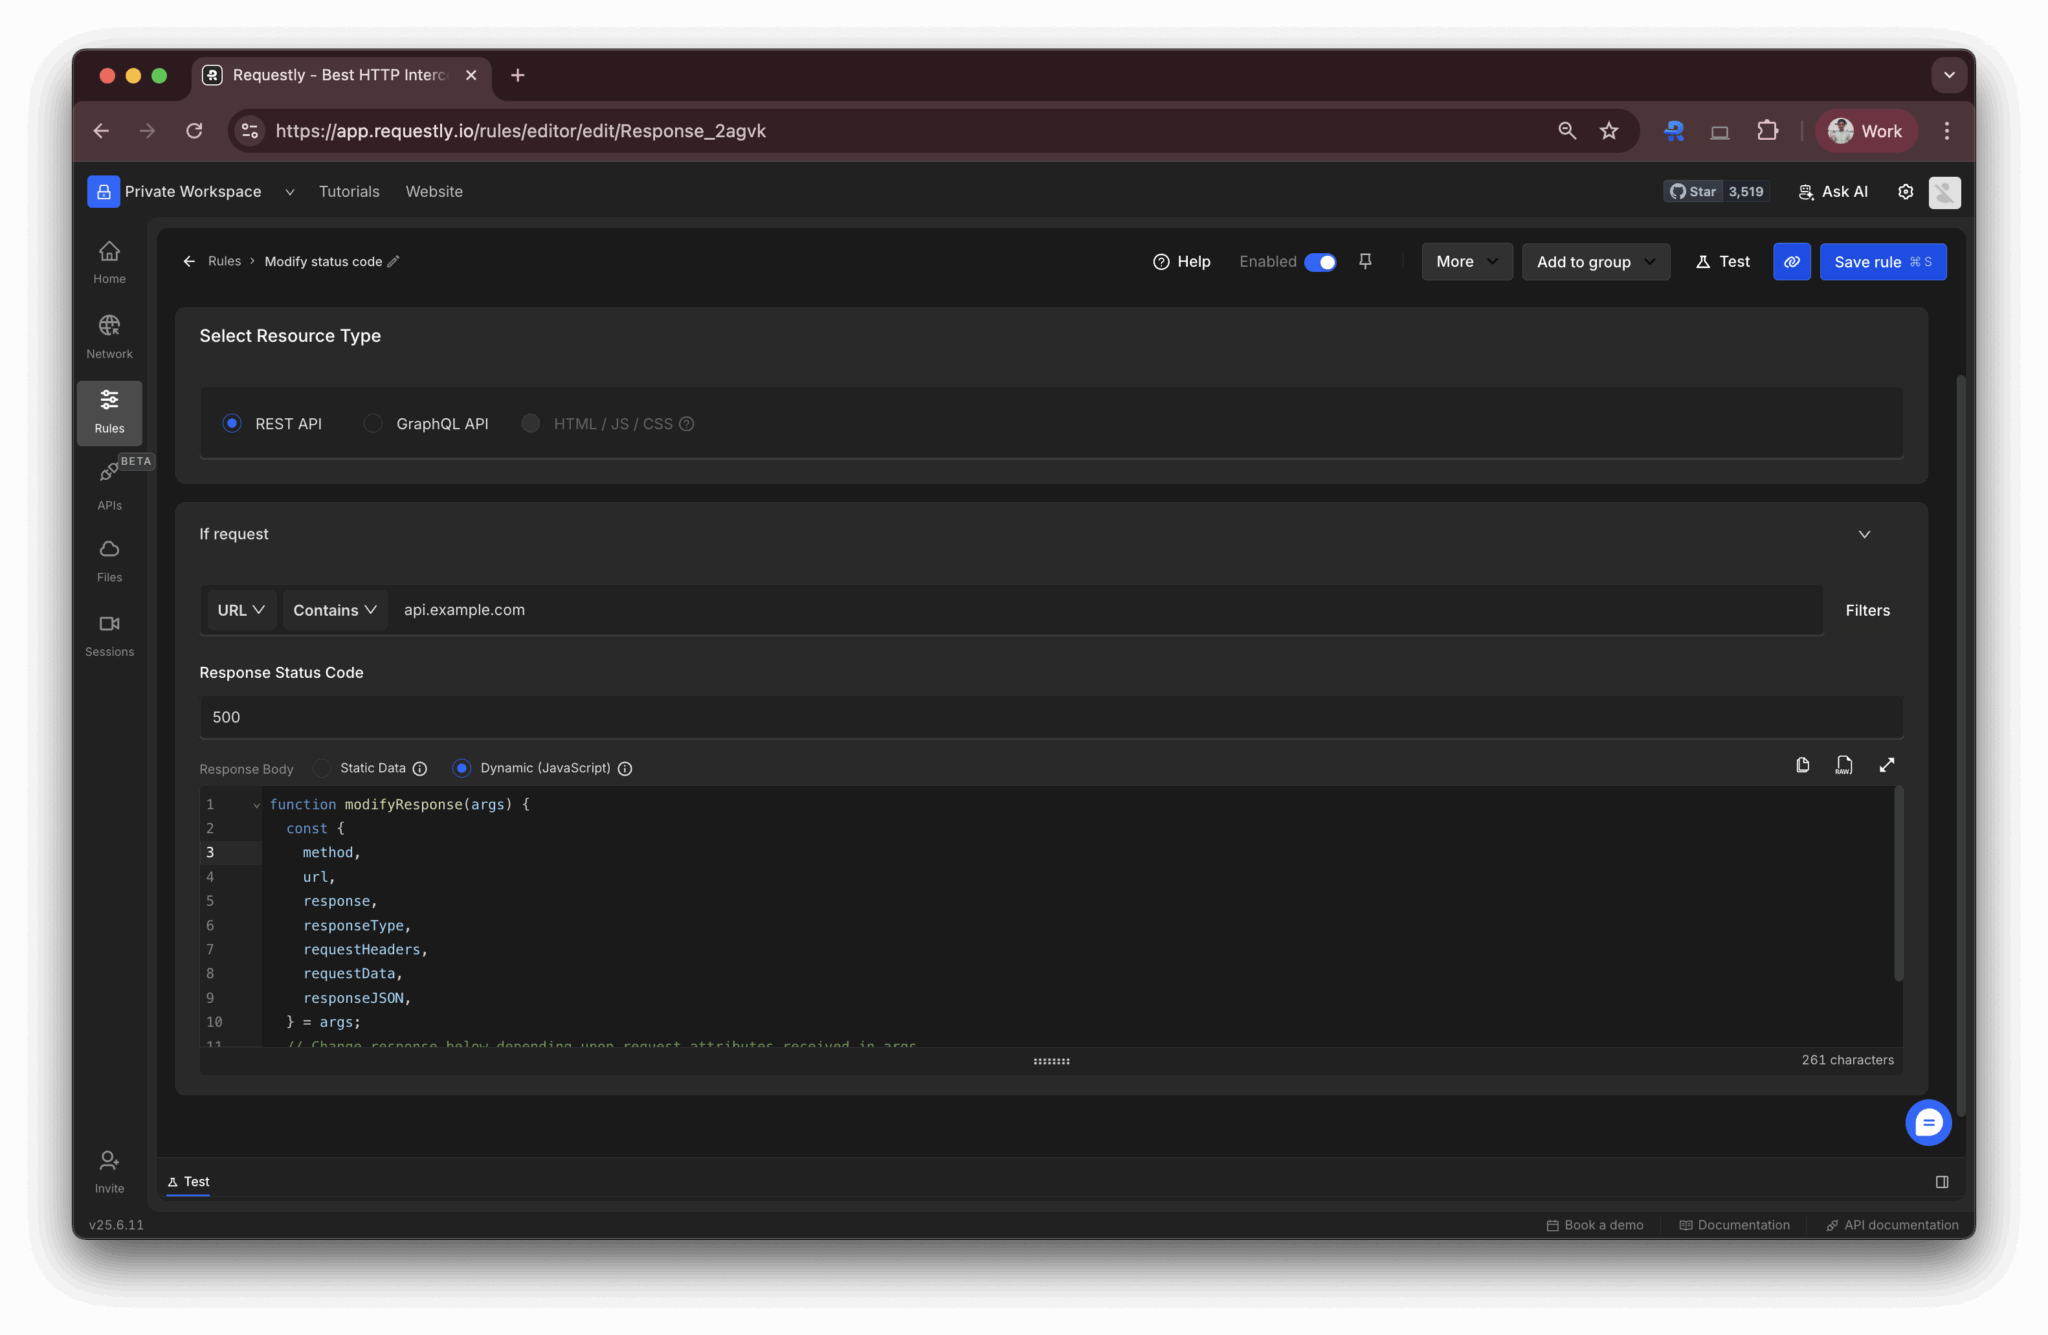Switch to the Test tab at bottom
2048x1335 pixels.
click(x=188, y=1181)
